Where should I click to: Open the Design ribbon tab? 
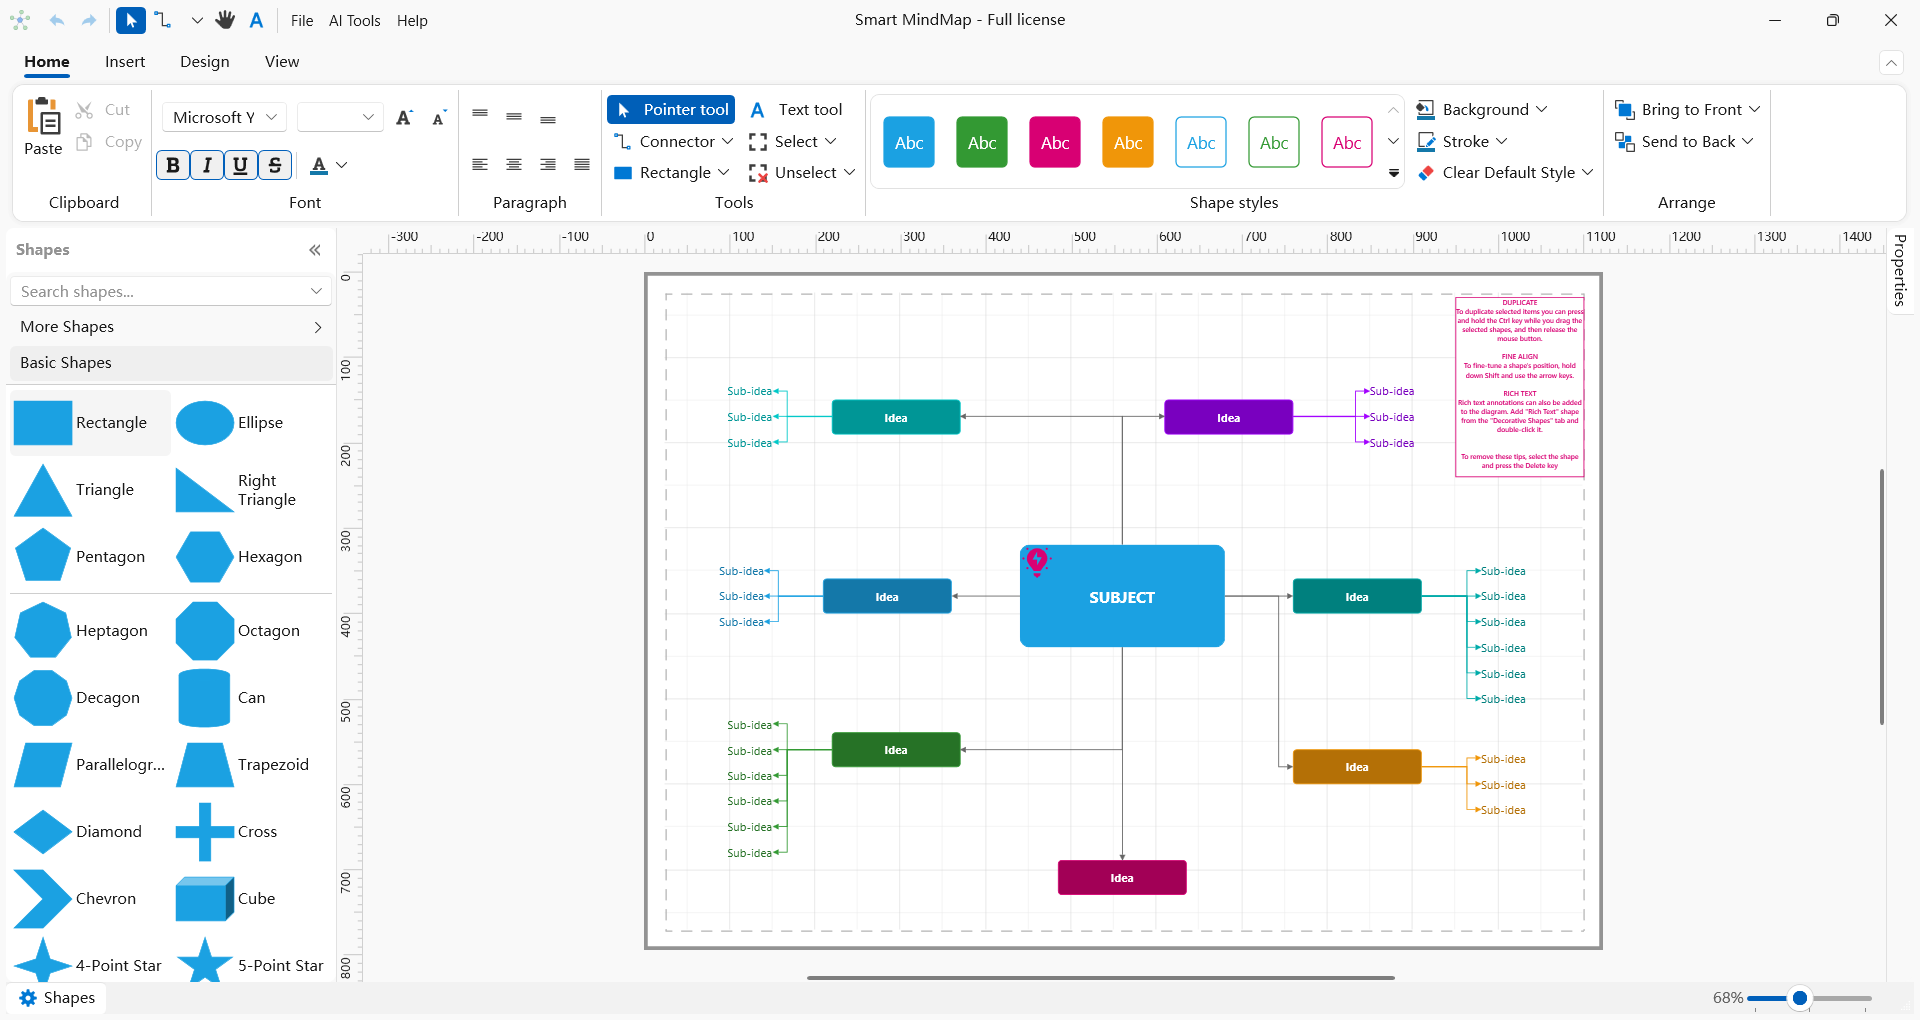pyautogui.click(x=205, y=62)
